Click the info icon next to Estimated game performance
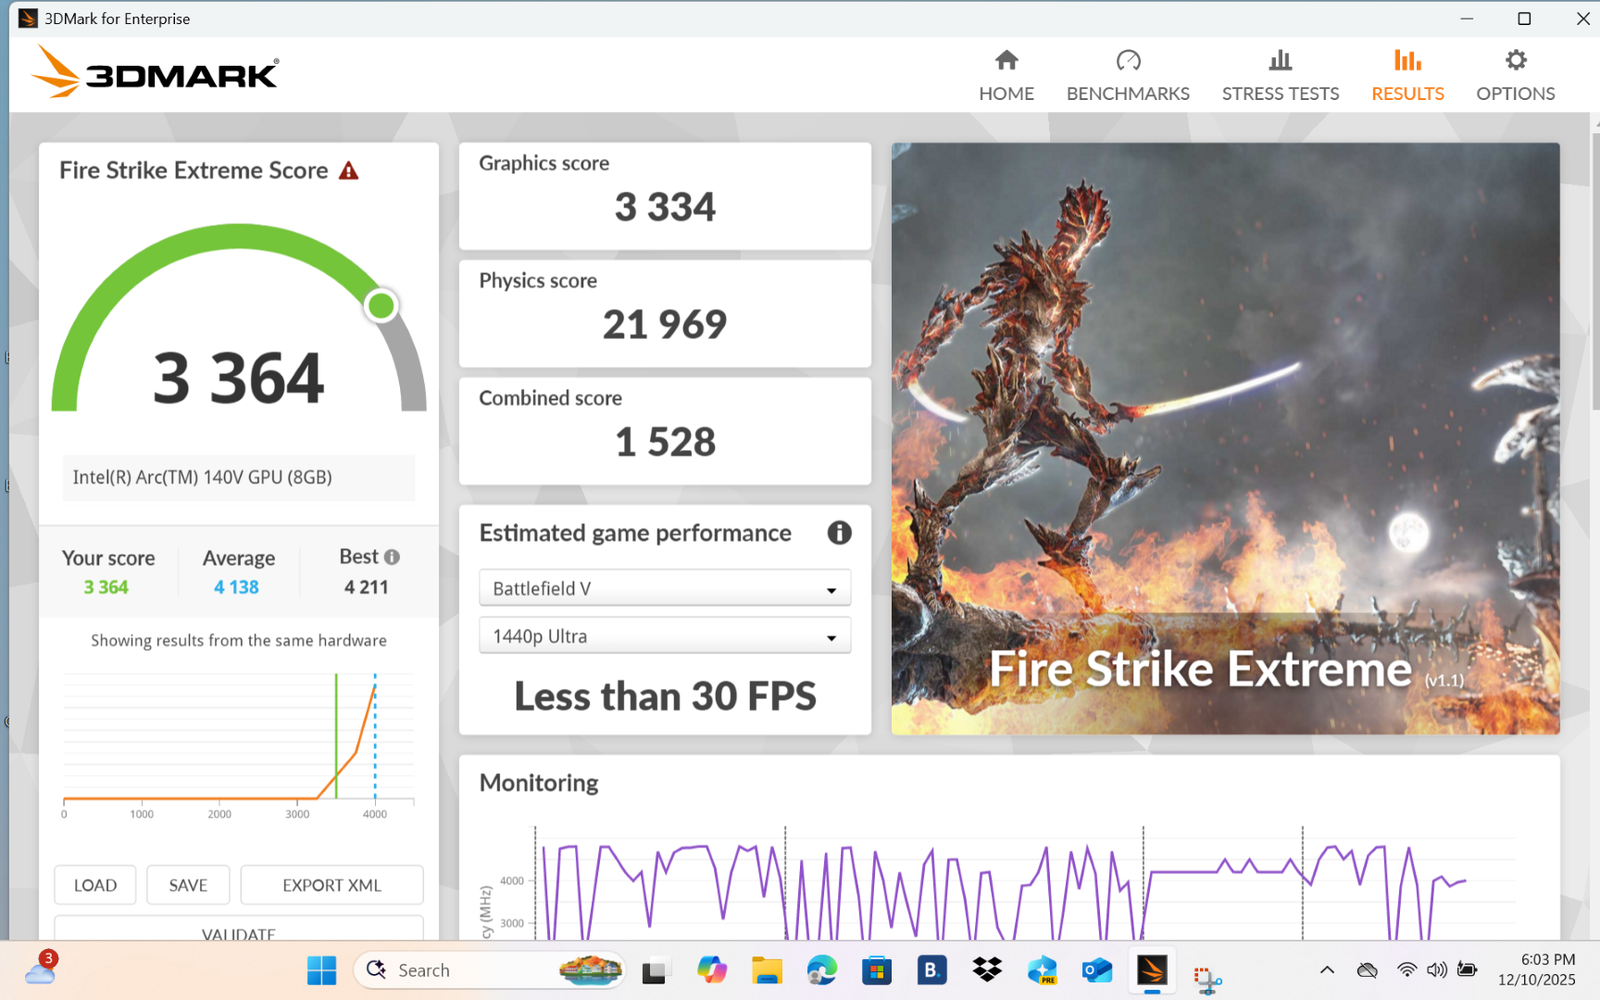The height and width of the screenshot is (1000, 1600). tap(839, 533)
